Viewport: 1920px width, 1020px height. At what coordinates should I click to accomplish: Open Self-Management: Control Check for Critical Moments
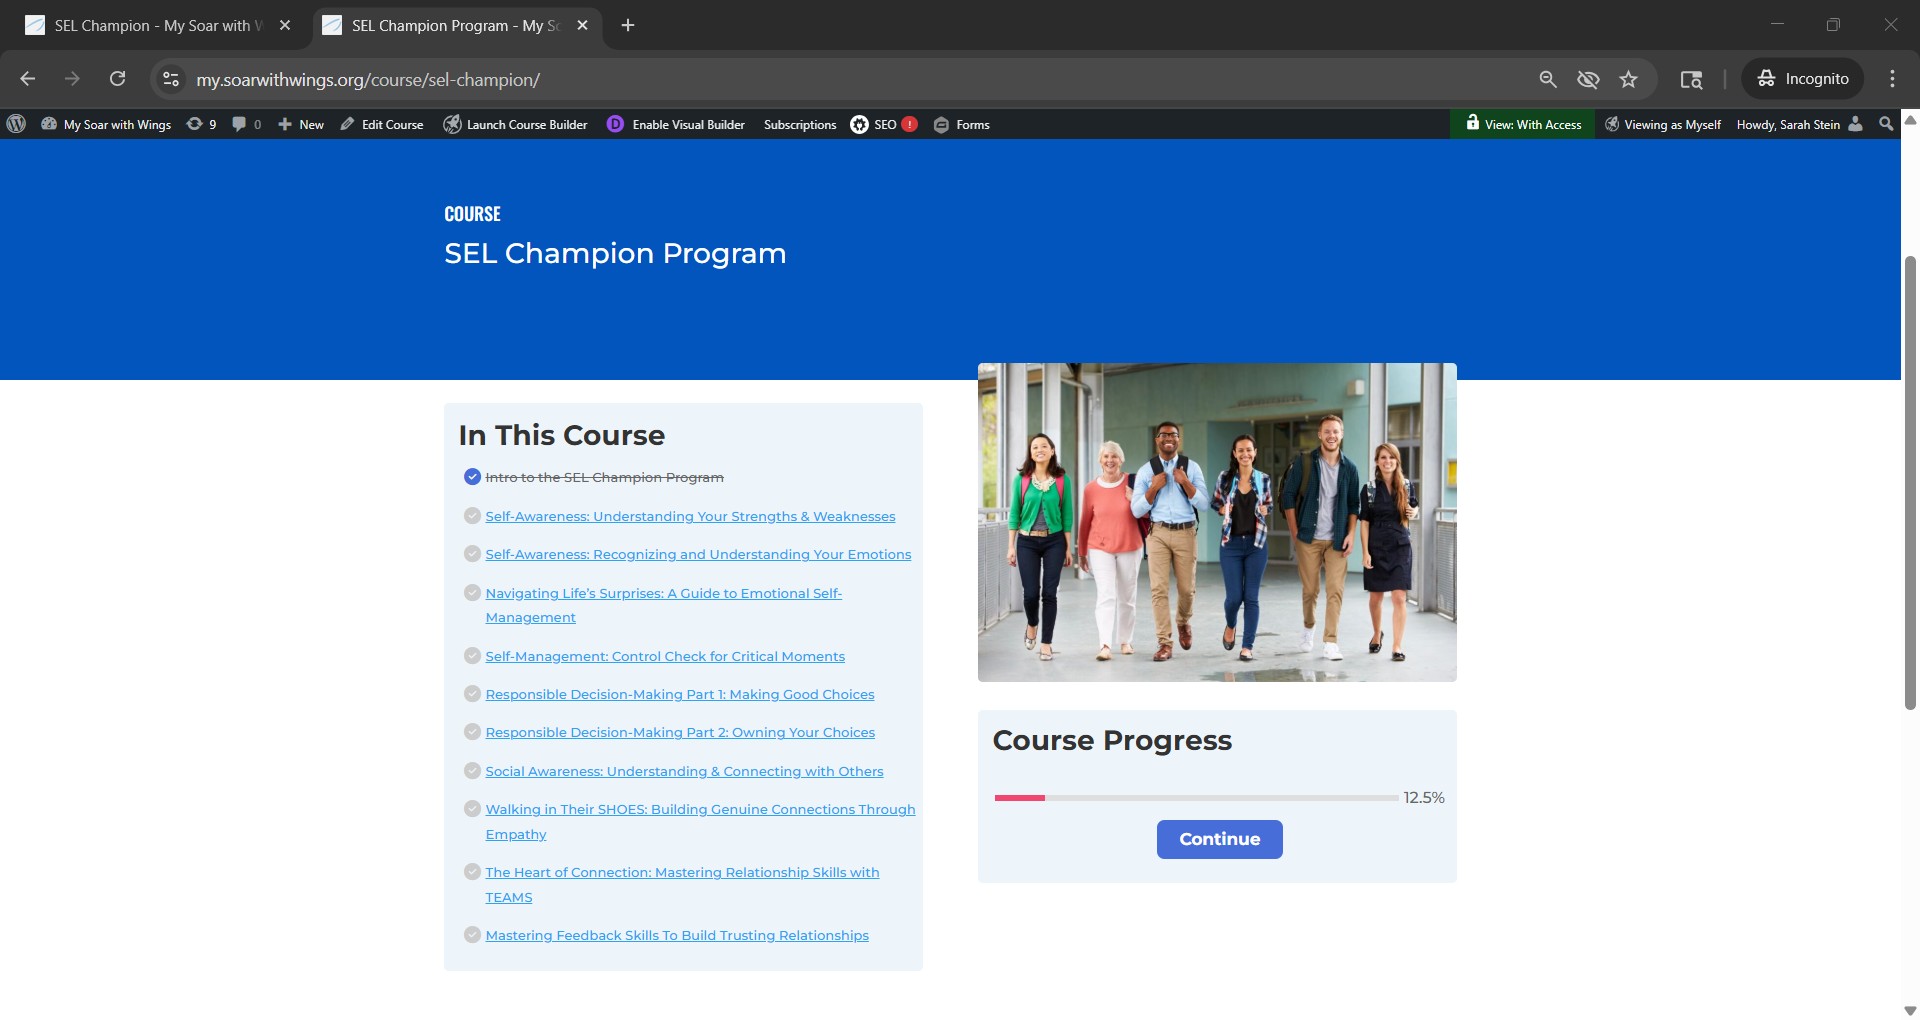click(665, 656)
